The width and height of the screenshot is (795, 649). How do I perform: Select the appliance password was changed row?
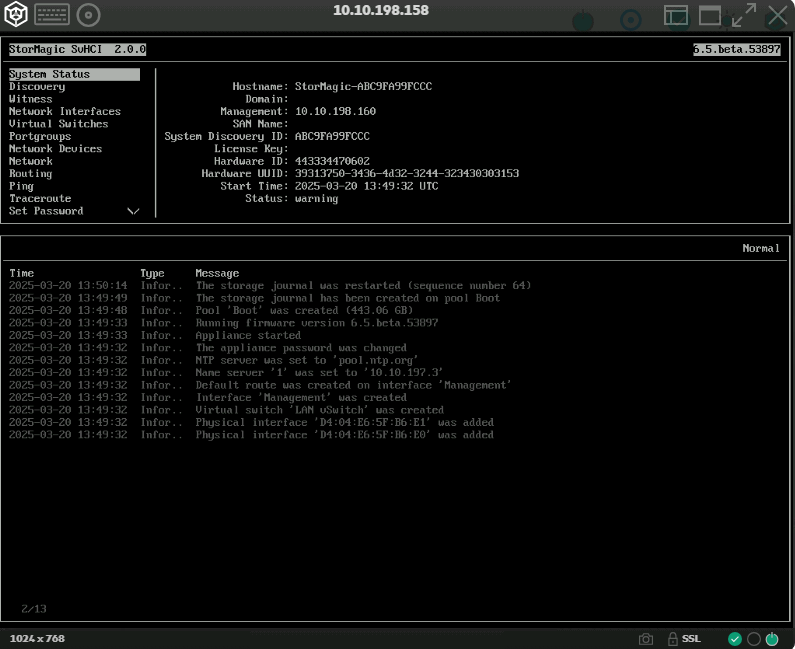coord(208,348)
